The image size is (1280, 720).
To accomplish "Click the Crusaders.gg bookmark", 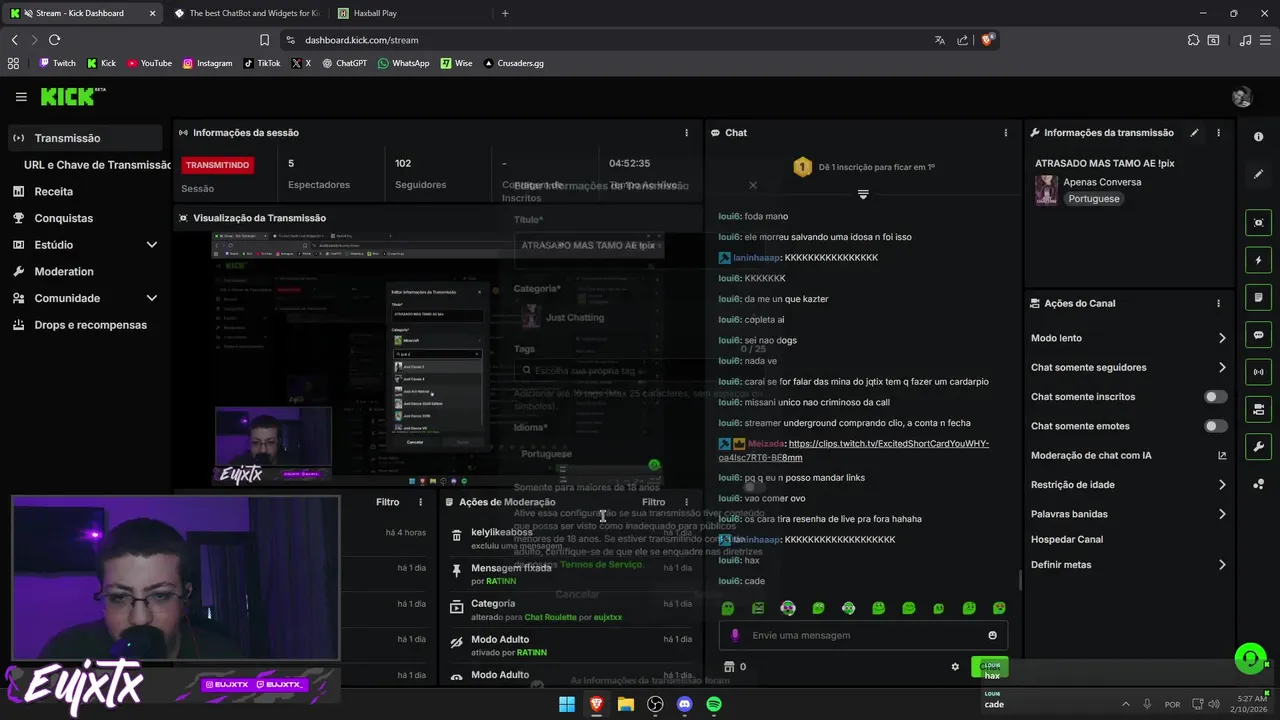I will [x=513, y=63].
